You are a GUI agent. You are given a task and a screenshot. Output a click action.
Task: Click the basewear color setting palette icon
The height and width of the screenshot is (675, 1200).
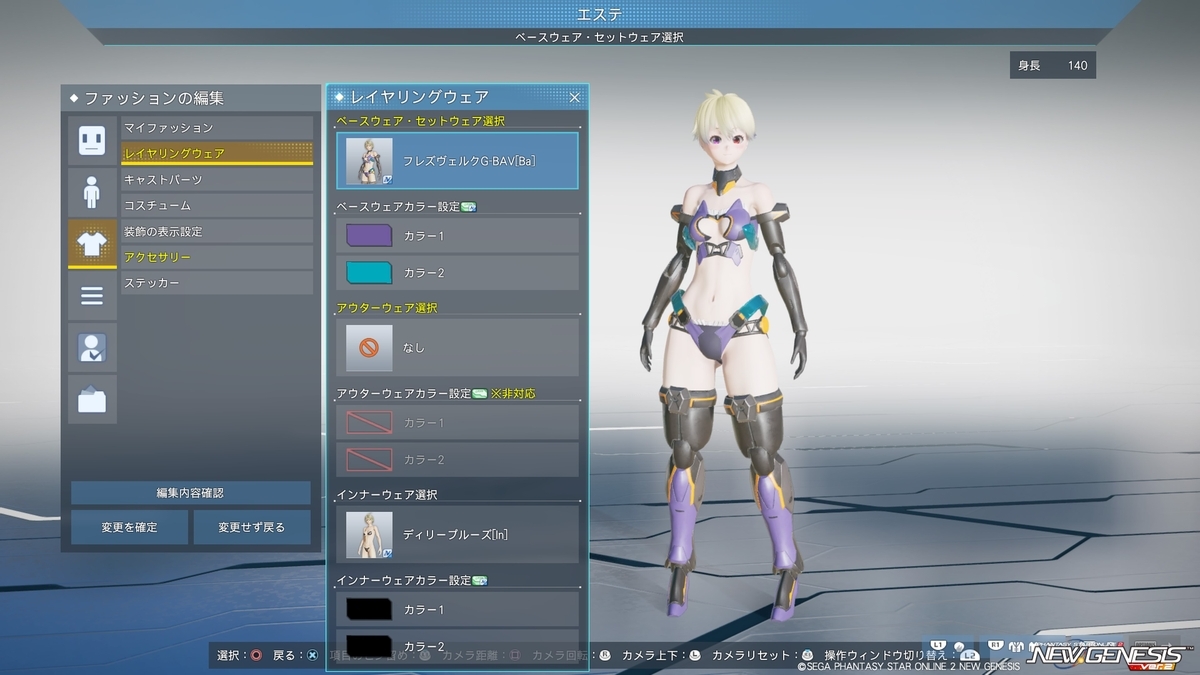(x=469, y=207)
